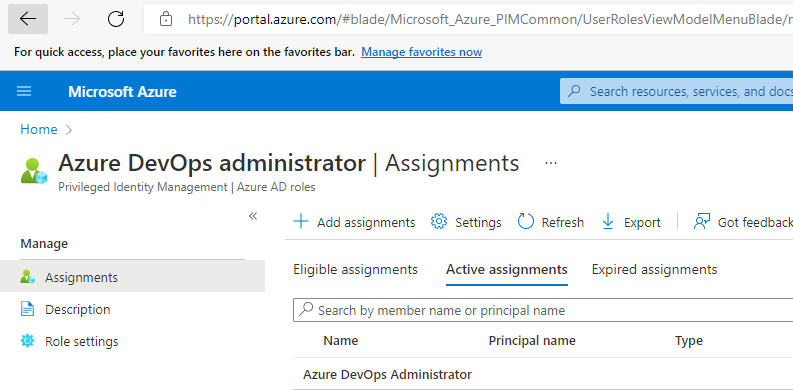Viewport: 793px width, 391px height.
Task: Click the Type column header
Action: [x=689, y=341]
